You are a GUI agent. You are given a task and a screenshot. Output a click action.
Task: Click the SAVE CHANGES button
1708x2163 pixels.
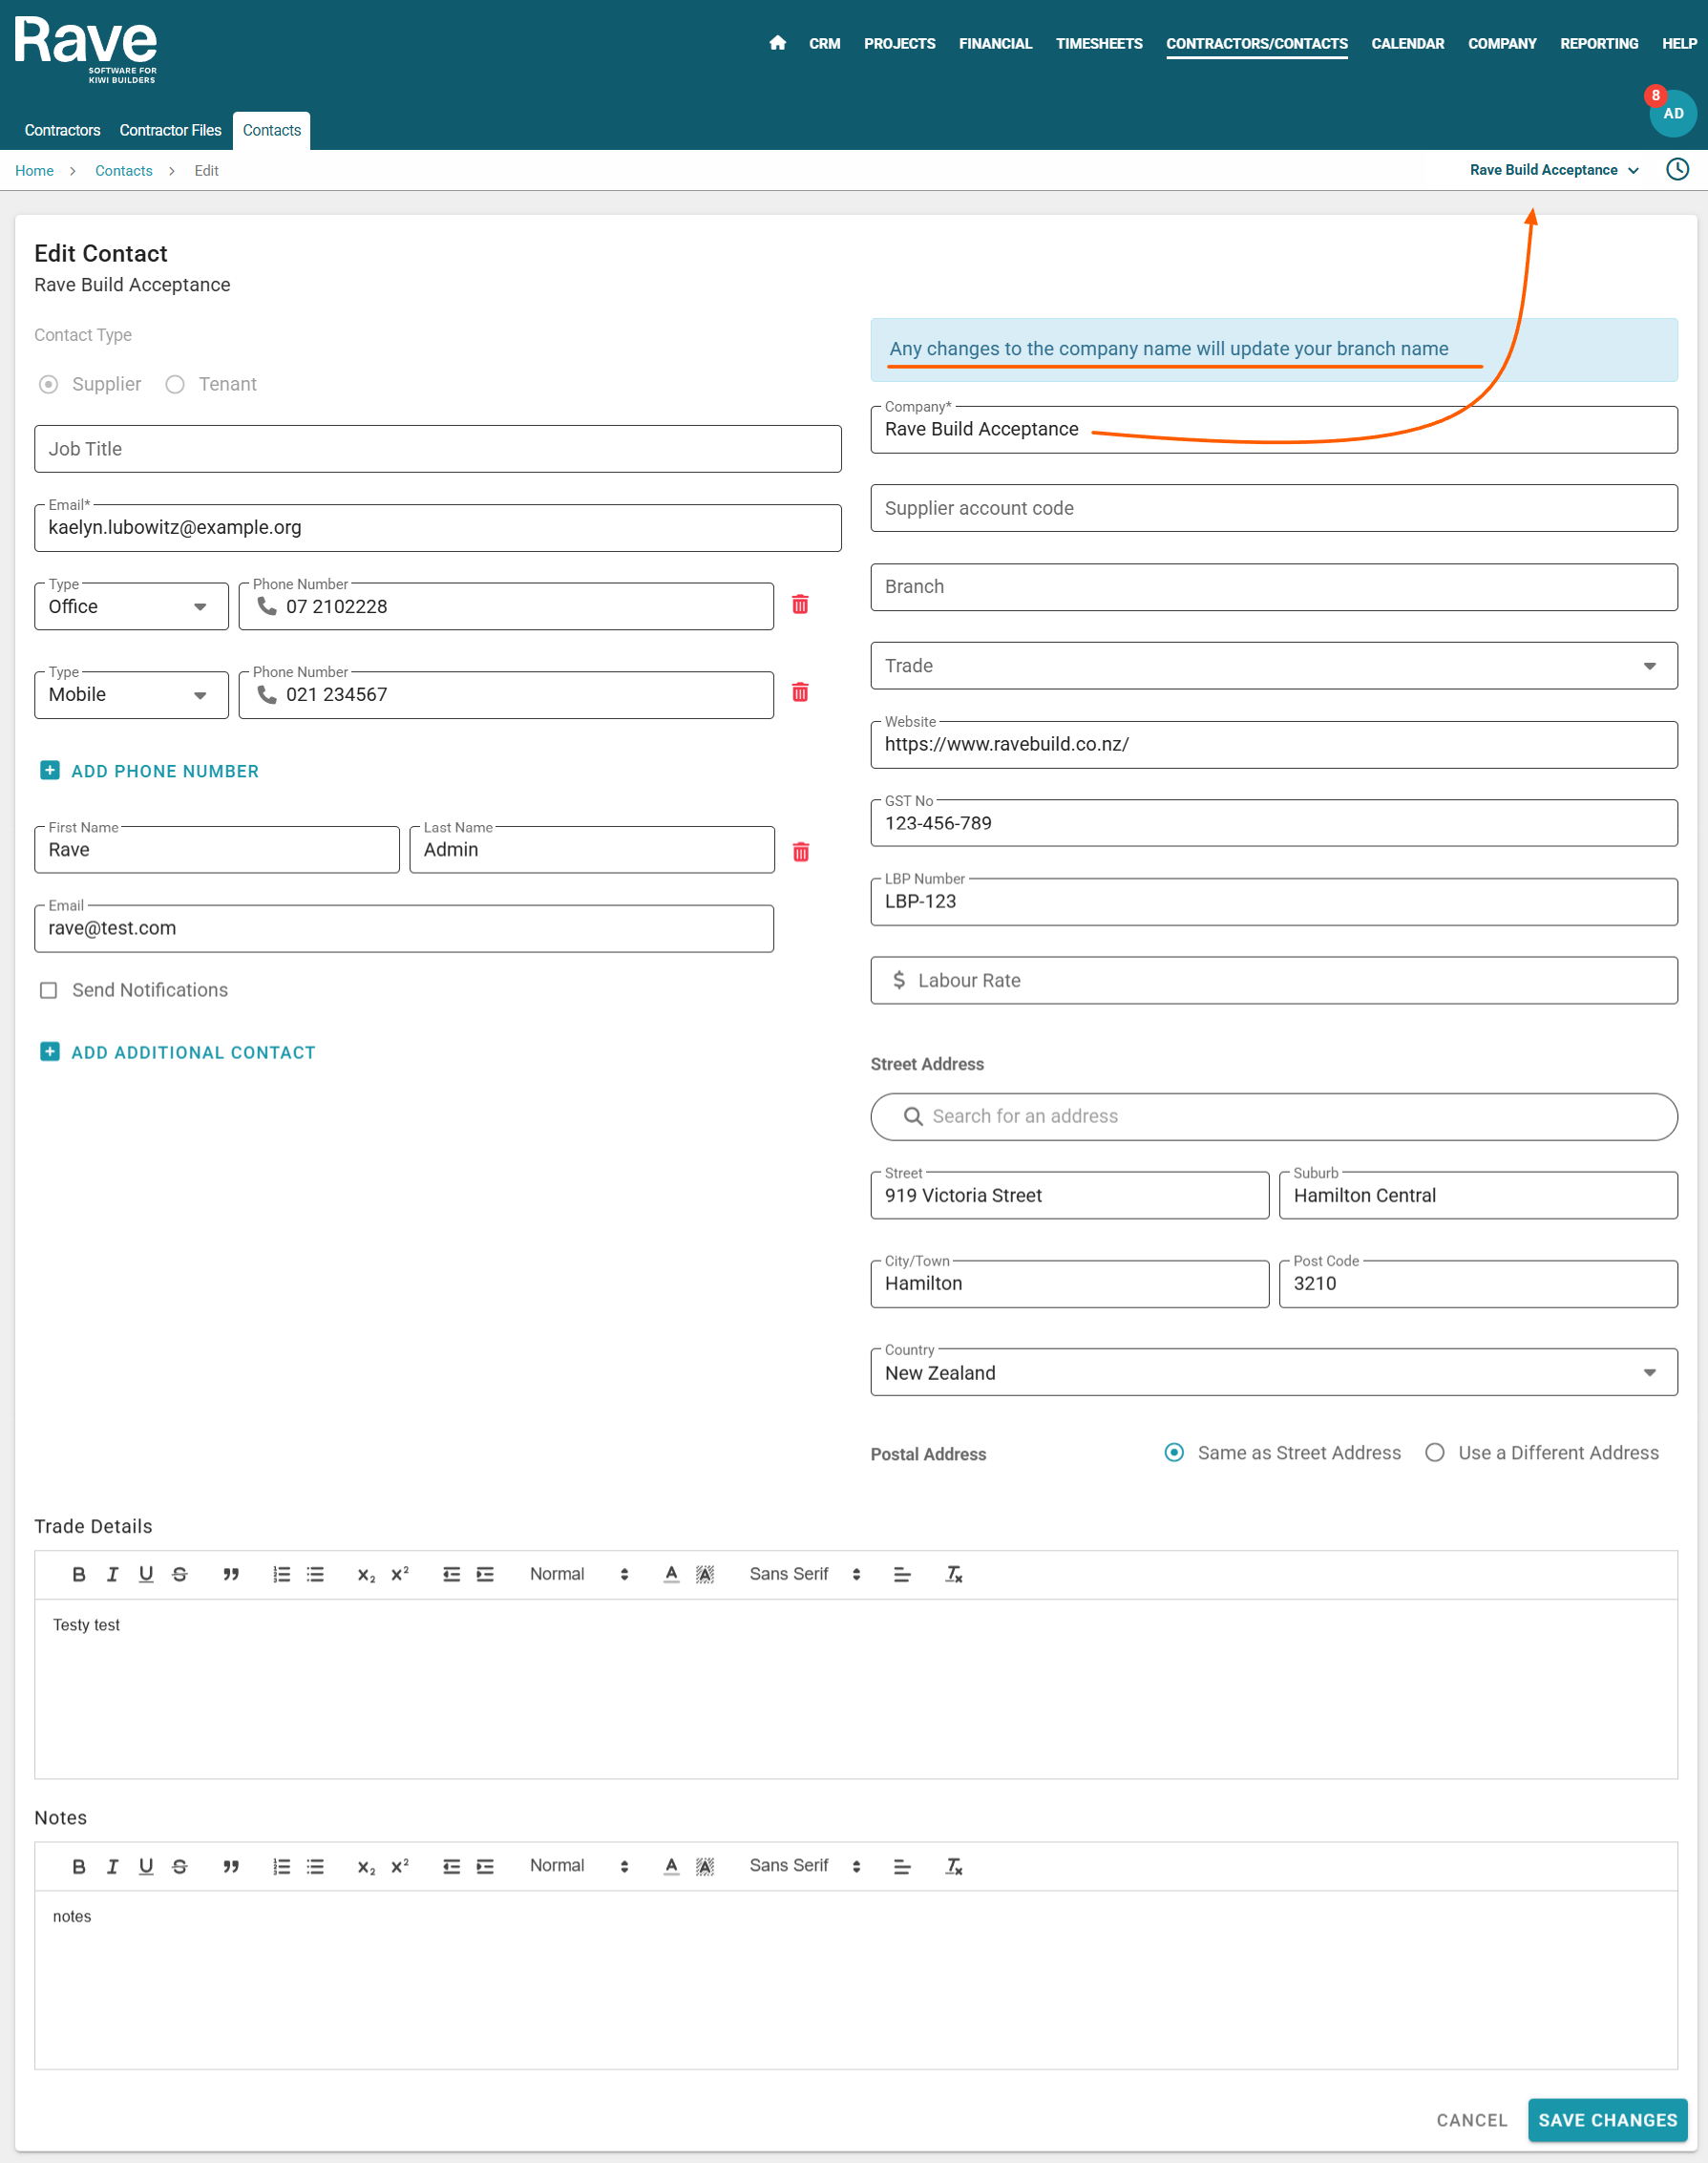click(1607, 2120)
